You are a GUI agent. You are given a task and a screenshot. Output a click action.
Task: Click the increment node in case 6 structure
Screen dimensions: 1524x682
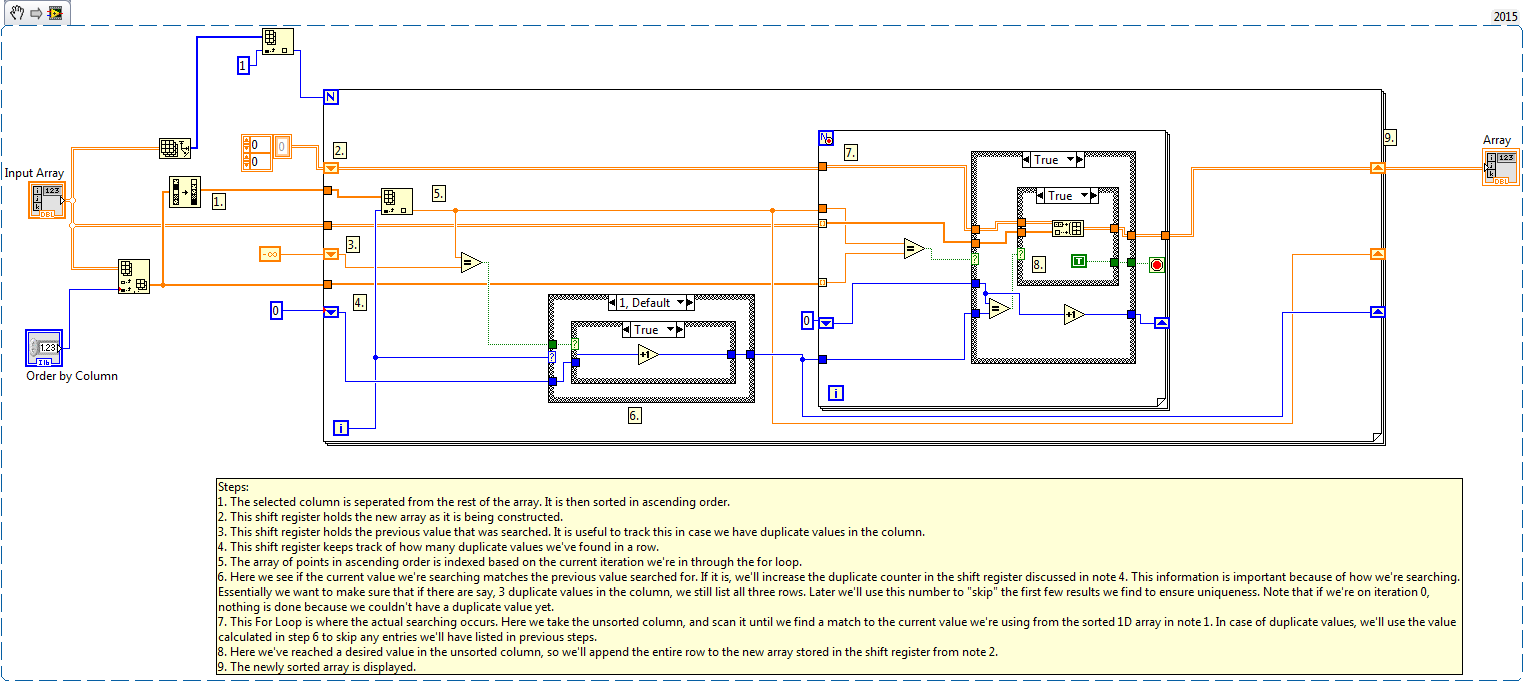648,354
